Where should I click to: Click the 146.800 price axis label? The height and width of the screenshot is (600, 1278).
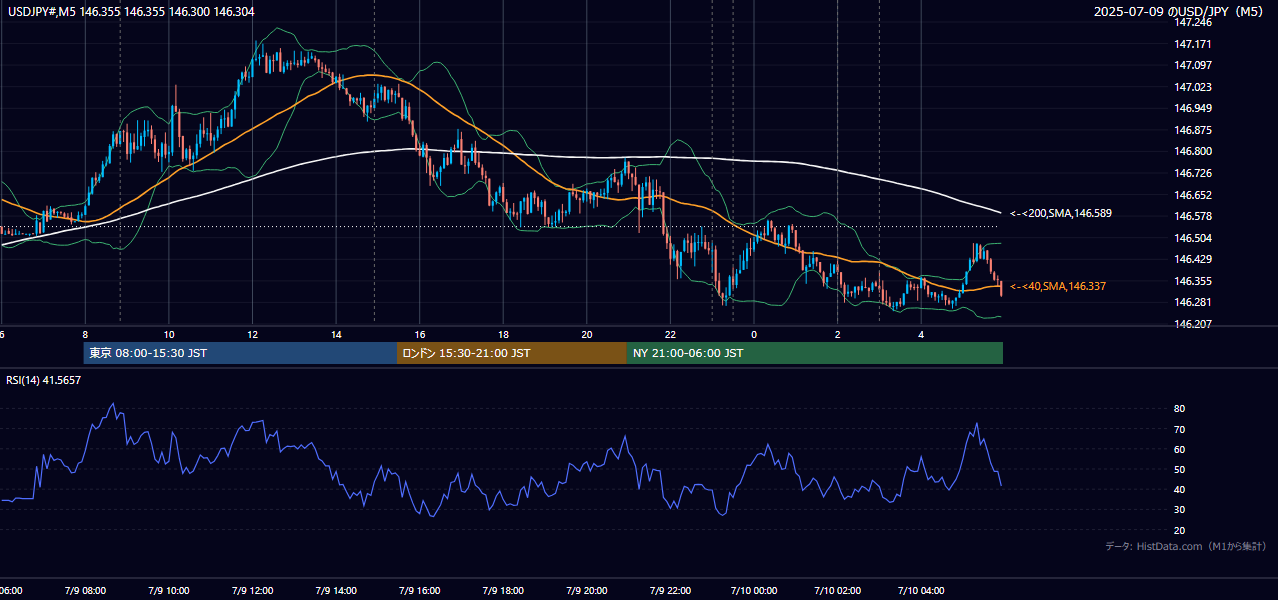[1193, 151]
